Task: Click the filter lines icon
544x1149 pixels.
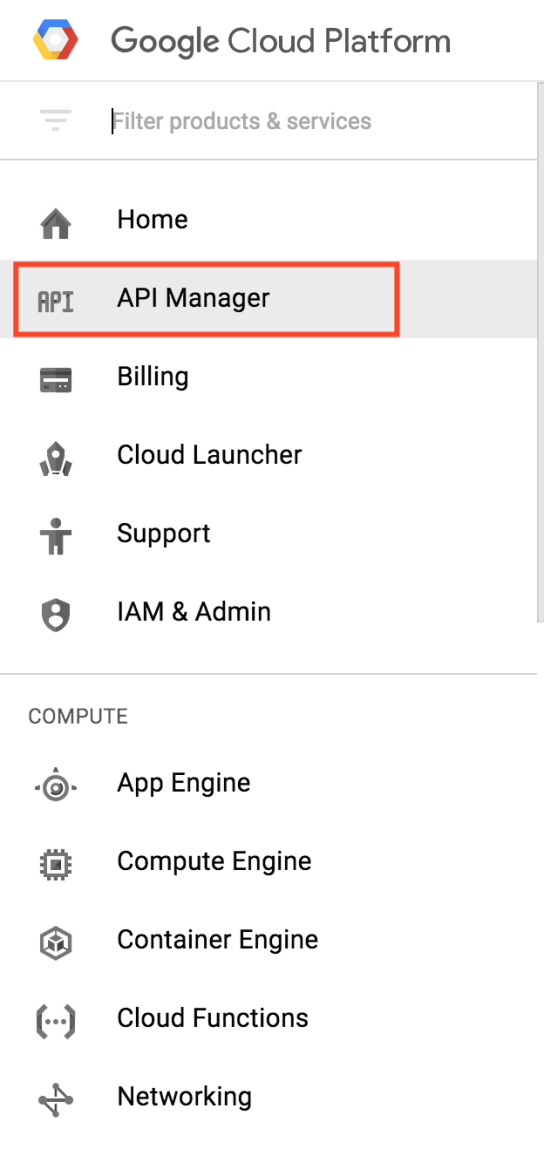Action: coord(56,120)
